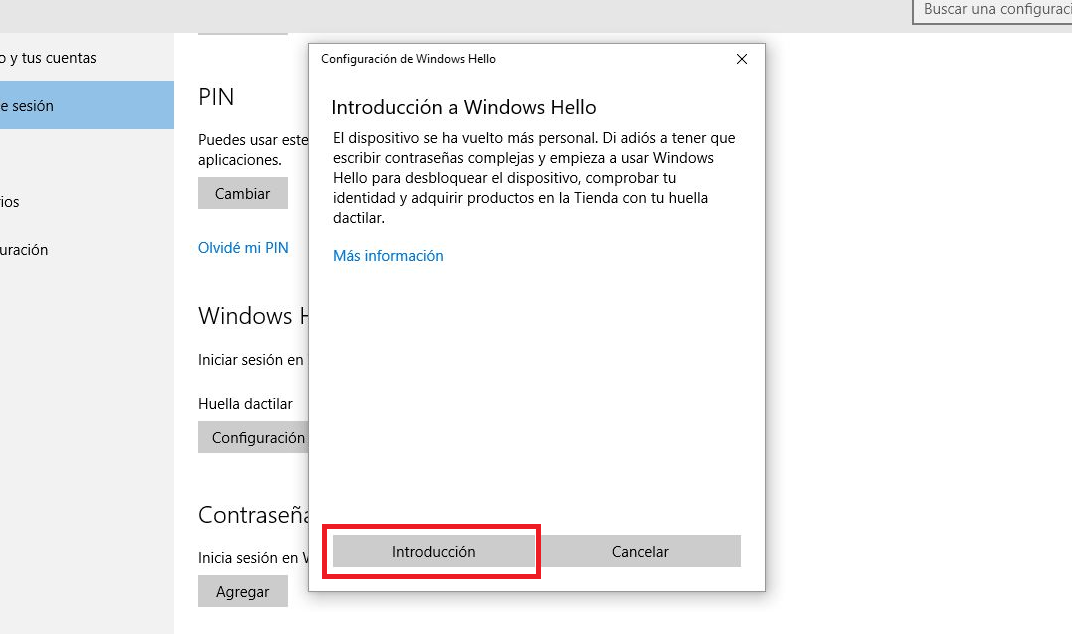Viewport: 1072px width, 634px height.
Task: Open the tus cuentas sidebar item
Action: coord(87,58)
